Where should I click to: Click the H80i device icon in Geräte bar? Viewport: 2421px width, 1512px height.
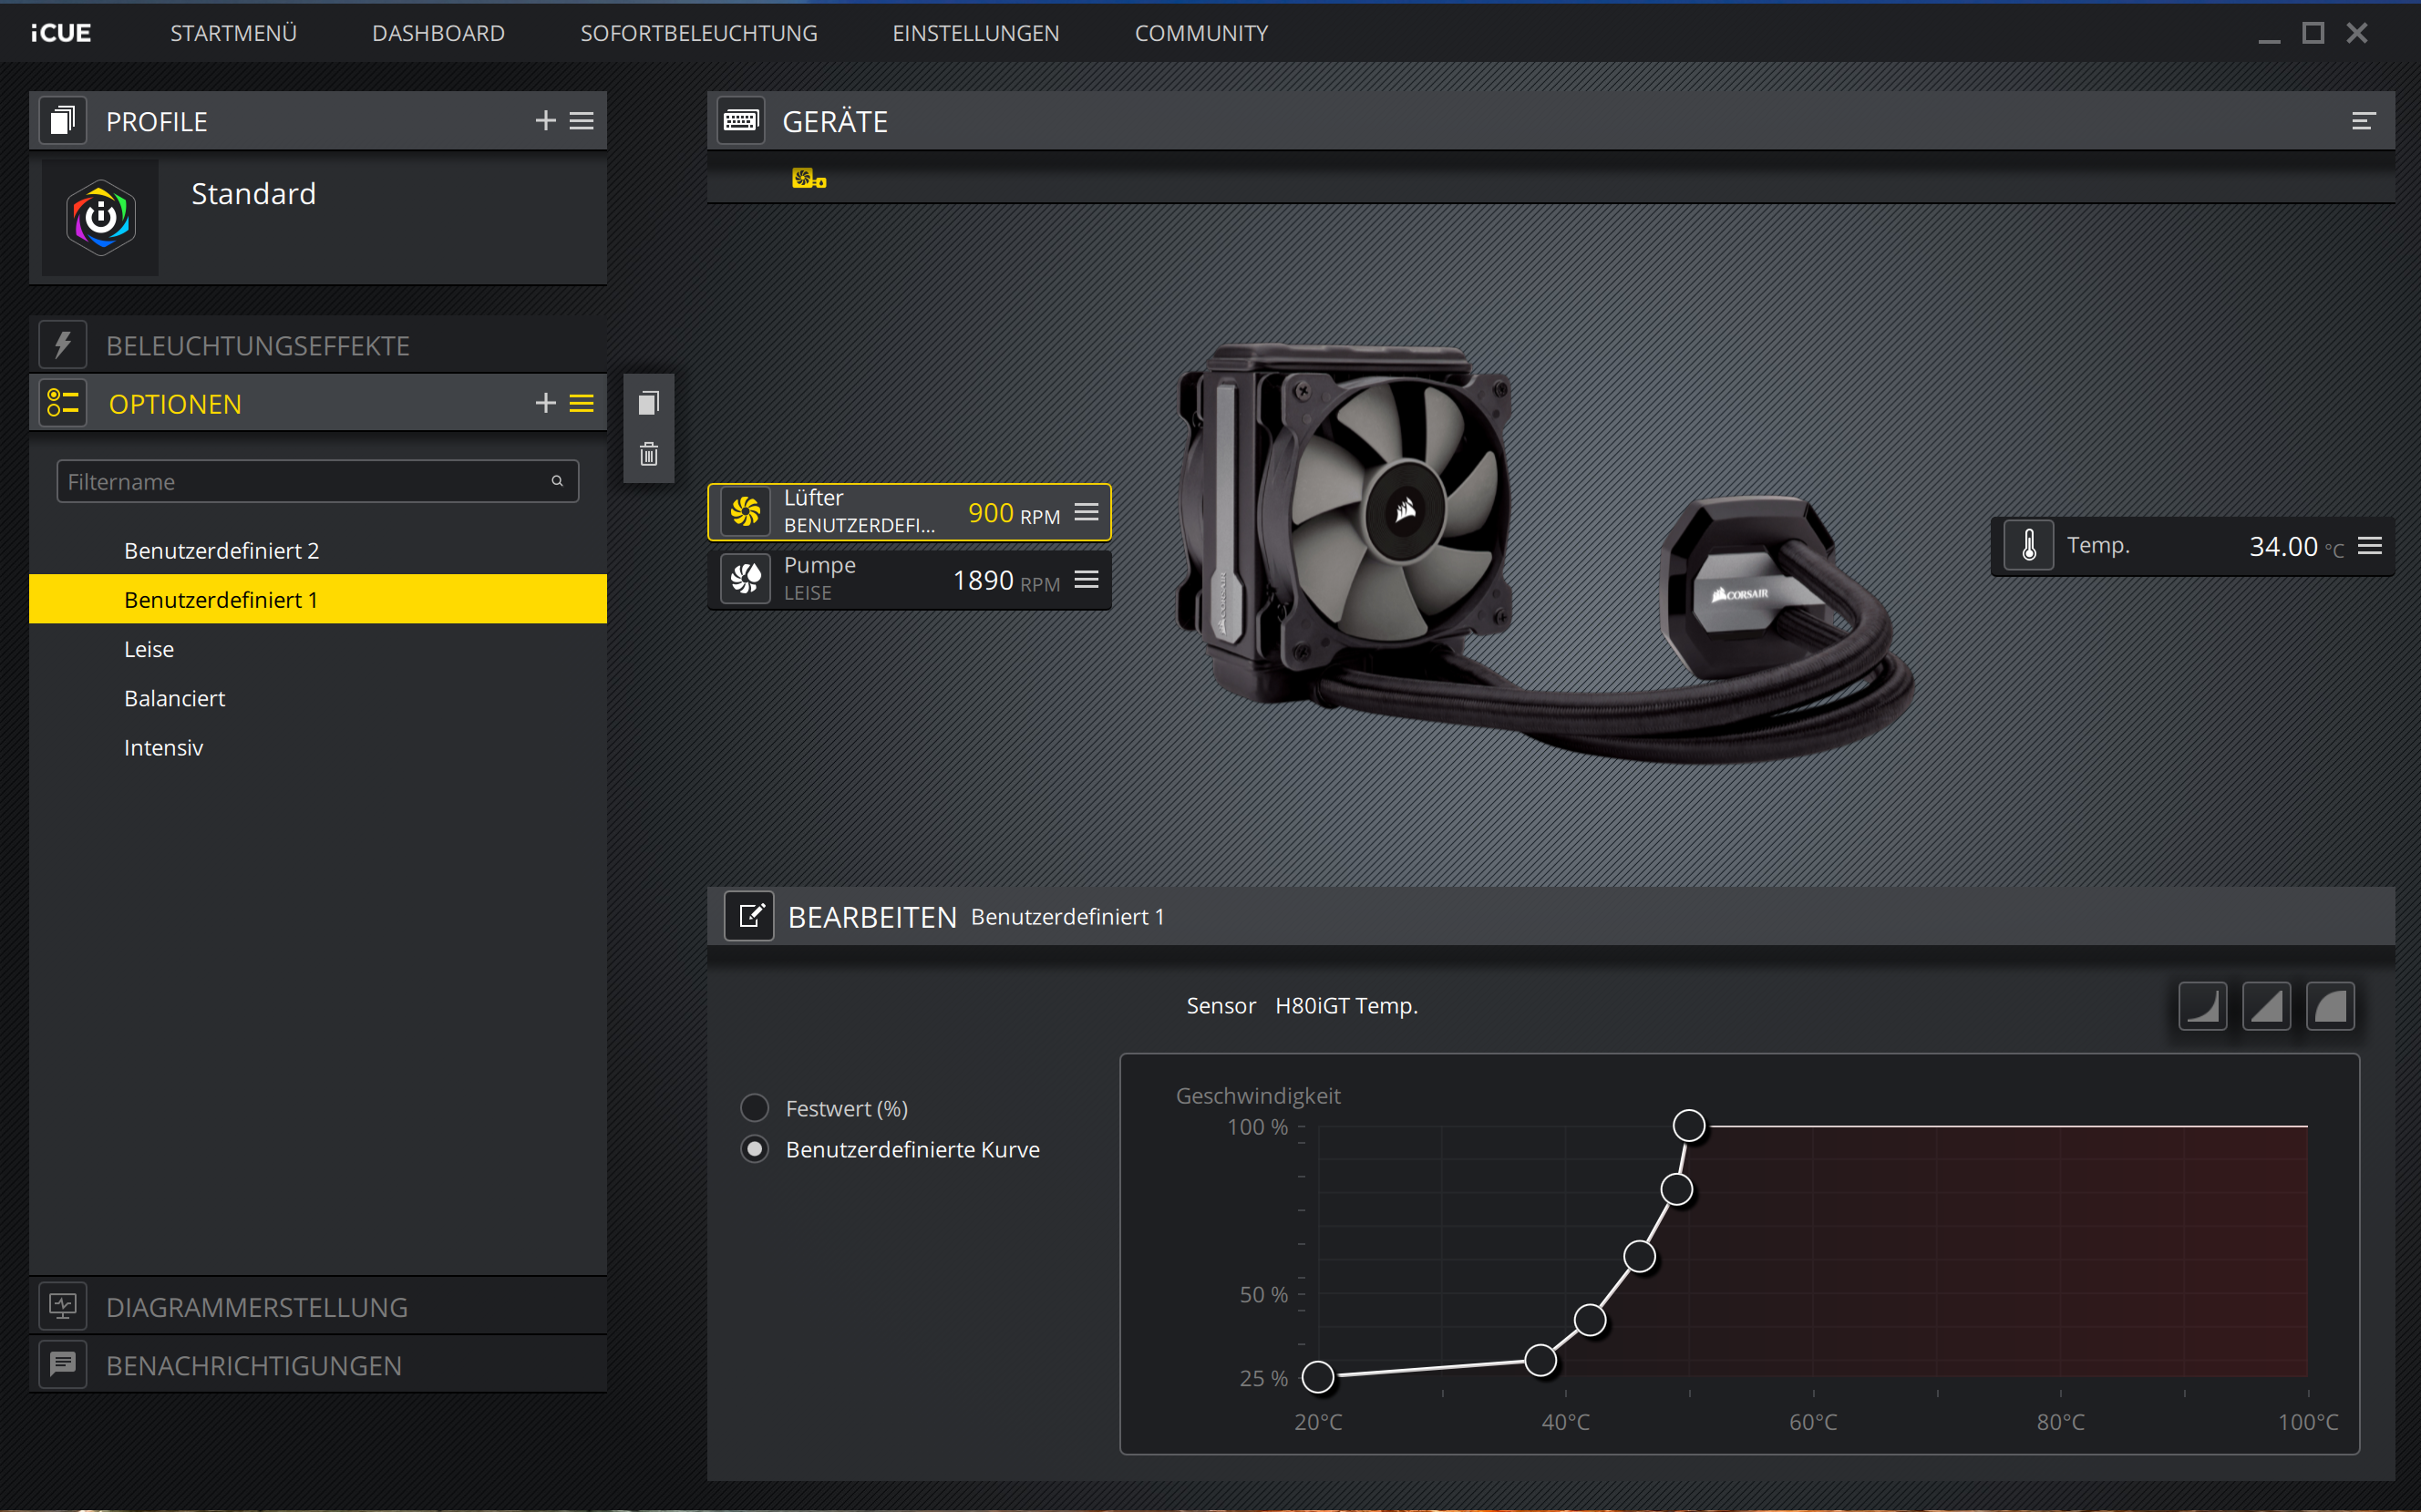pyautogui.click(x=808, y=179)
